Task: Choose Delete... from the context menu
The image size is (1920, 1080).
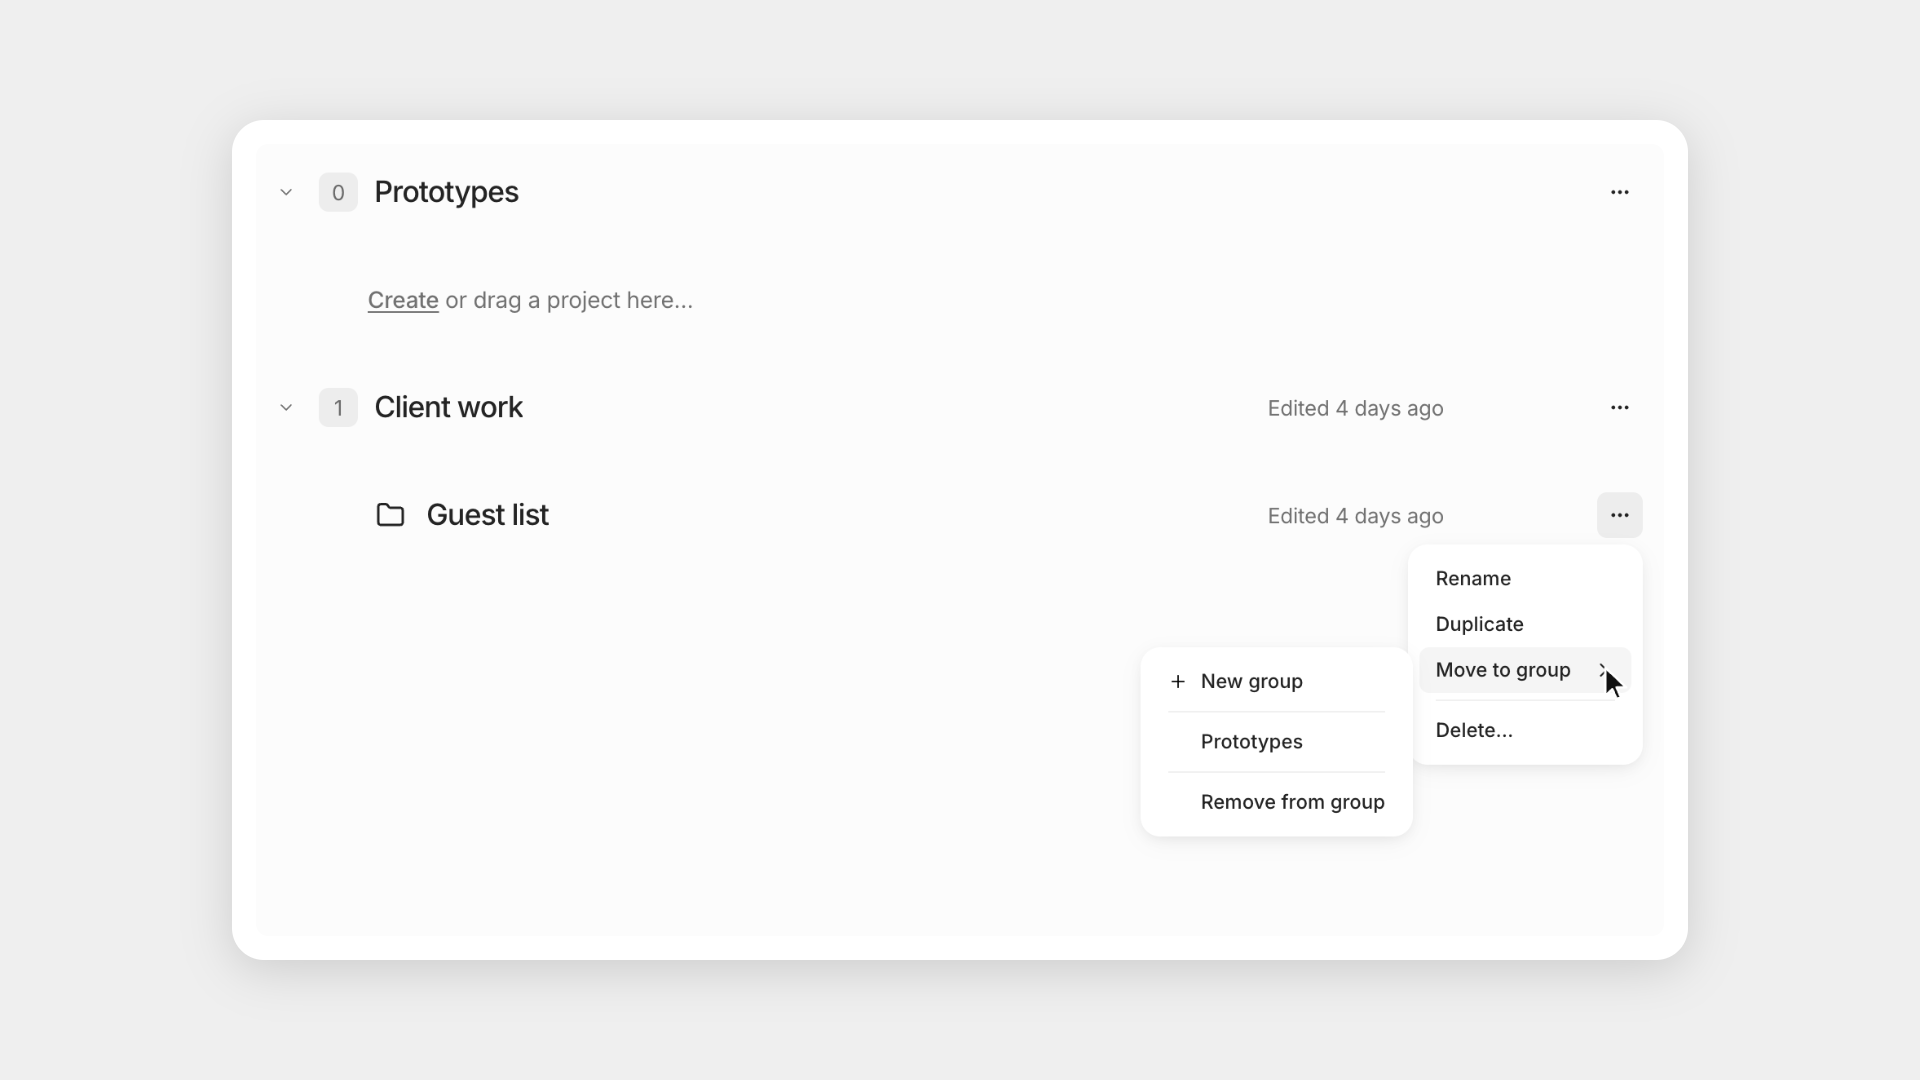Action: [x=1524, y=730]
